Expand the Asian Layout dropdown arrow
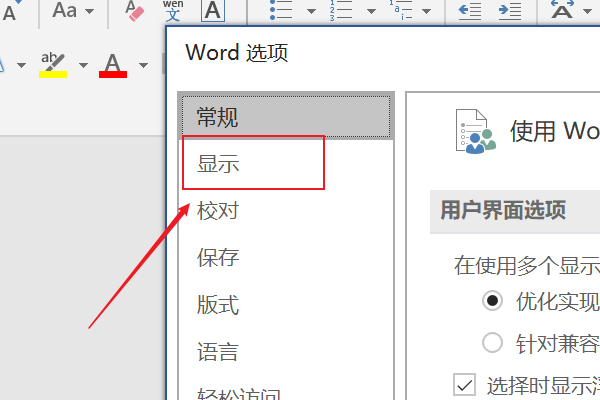 [x=587, y=11]
